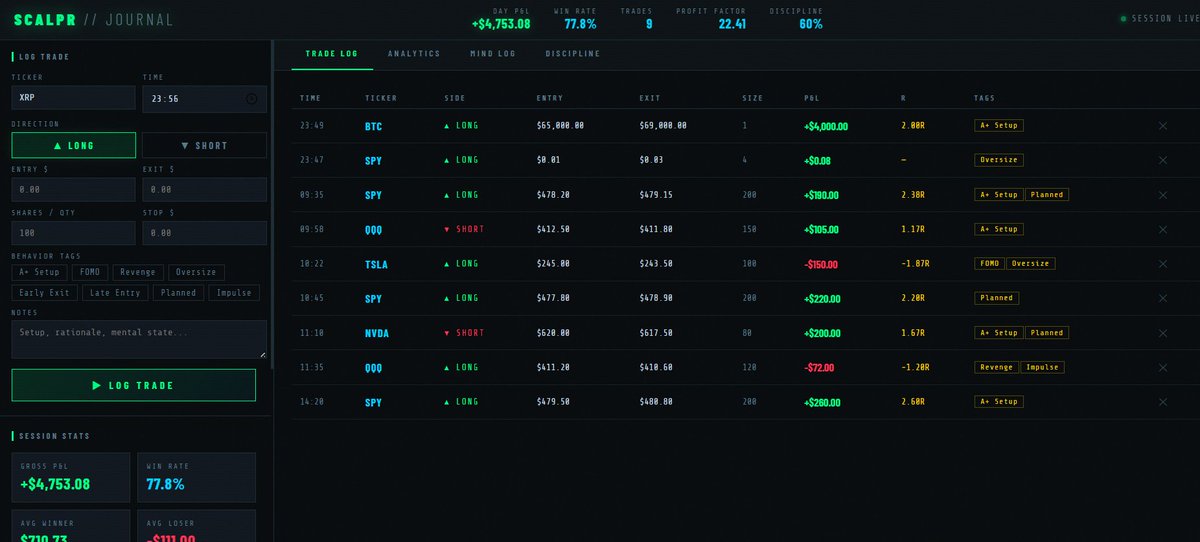Click the 14:20 time cell
Image resolution: width=1200 pixels, height=542 pixels.
tap(310, 402)
